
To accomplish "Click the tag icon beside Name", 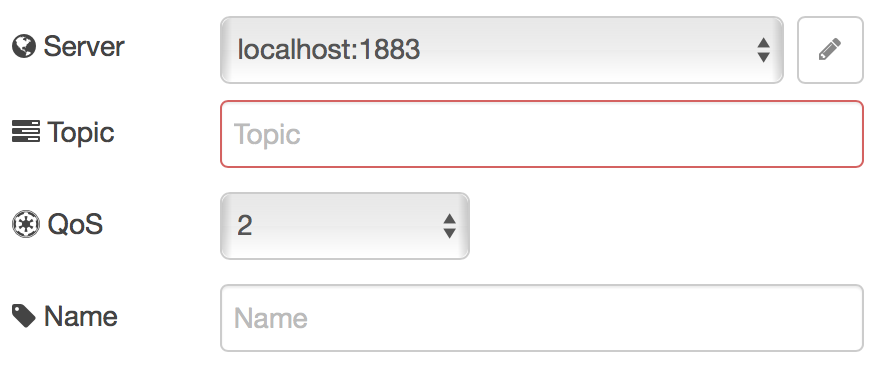I will (24, 316).
